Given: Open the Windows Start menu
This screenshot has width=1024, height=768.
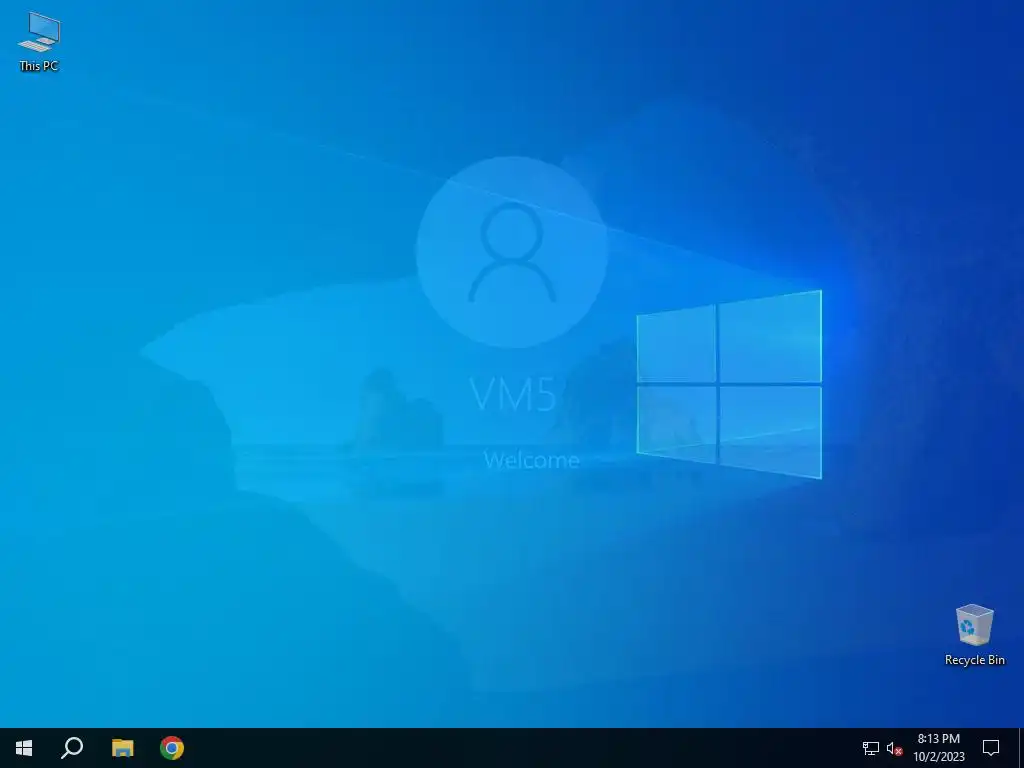Looking at the screenshot, I should coord(24,748).
